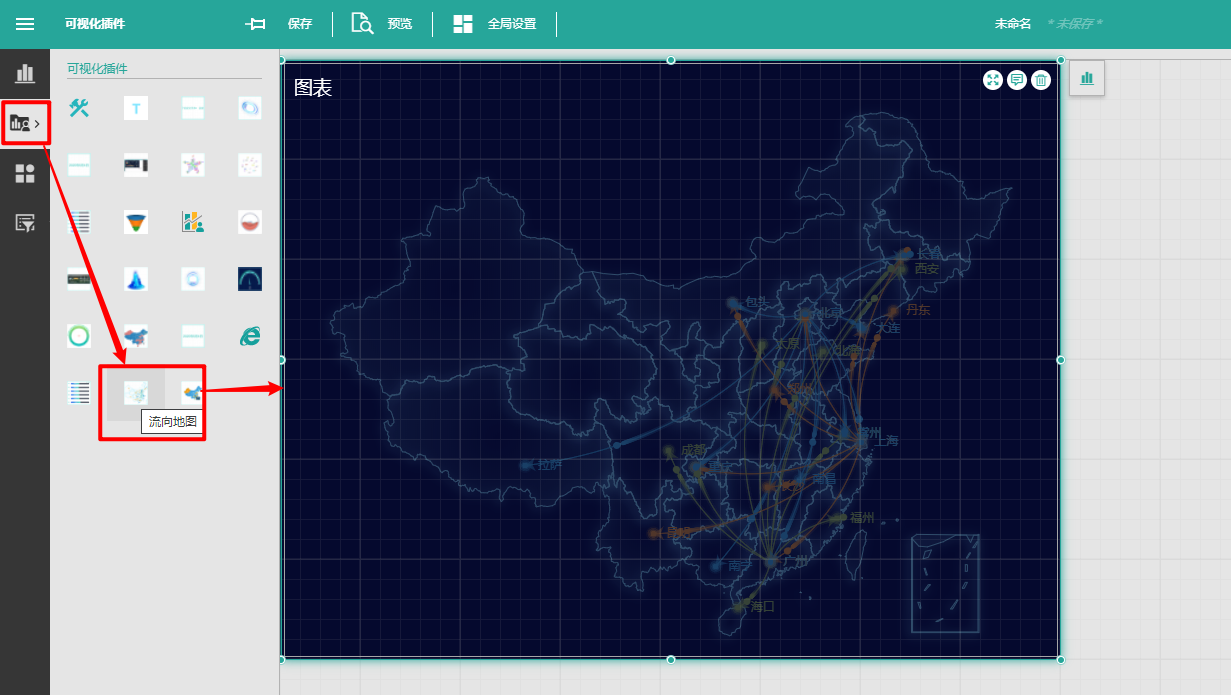Viewport: 1231px width, 695px height.
Task: Choose the funnel chart plugin
Action: tap(136, 222)
